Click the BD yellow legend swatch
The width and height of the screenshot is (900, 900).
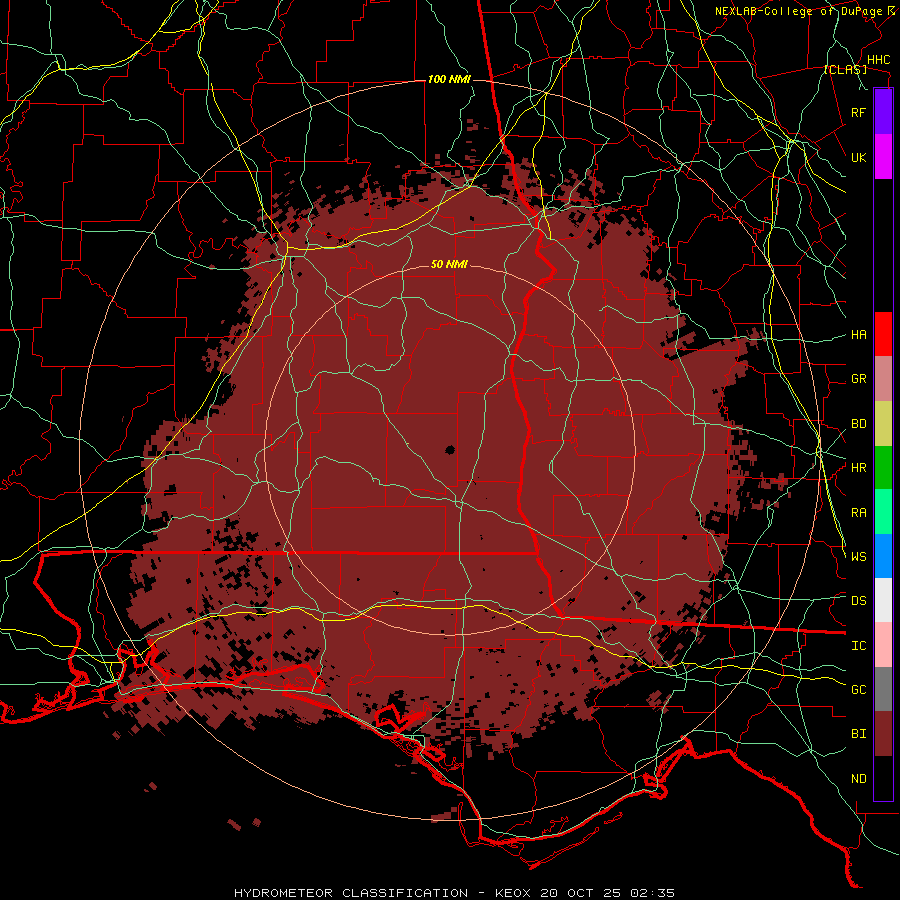883,424
